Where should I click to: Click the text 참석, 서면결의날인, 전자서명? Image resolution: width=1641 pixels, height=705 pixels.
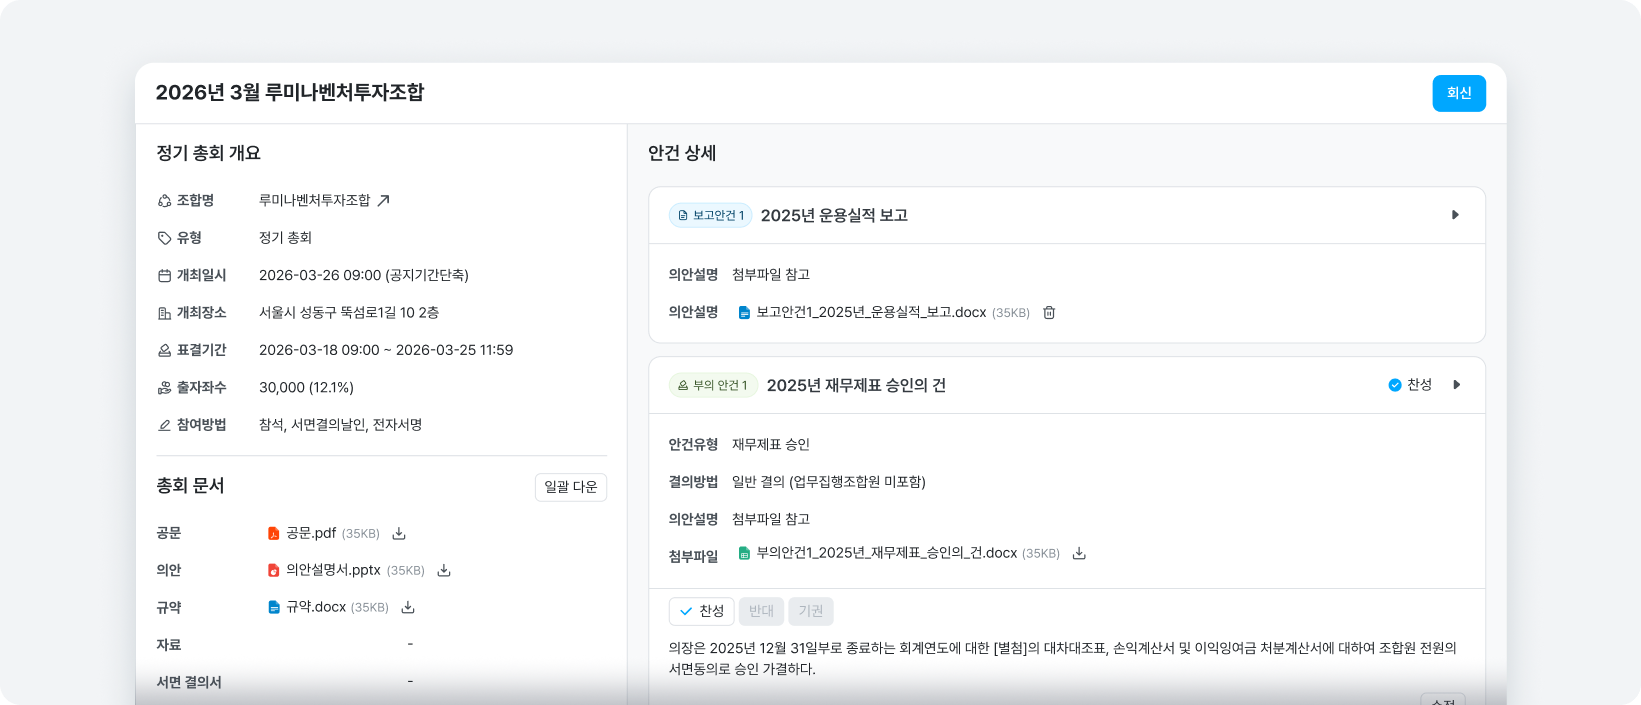point(340,424)
